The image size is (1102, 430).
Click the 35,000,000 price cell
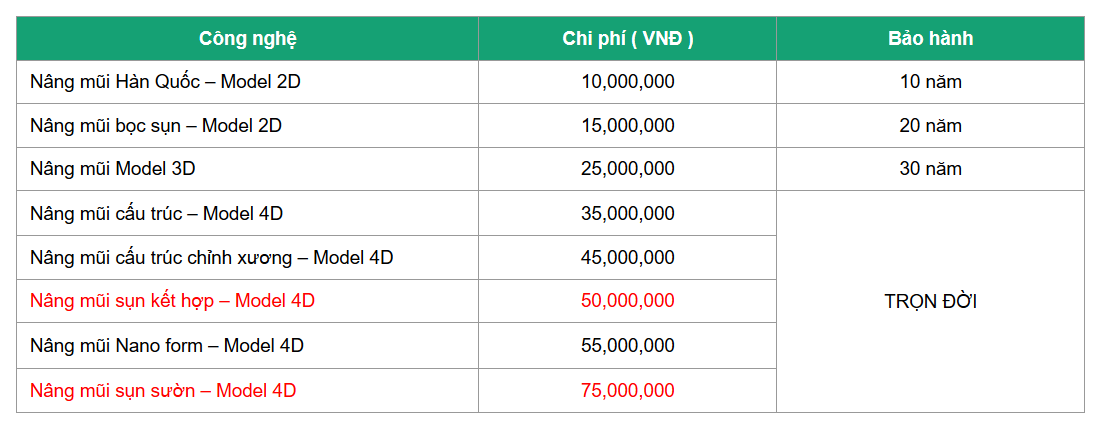627,213
